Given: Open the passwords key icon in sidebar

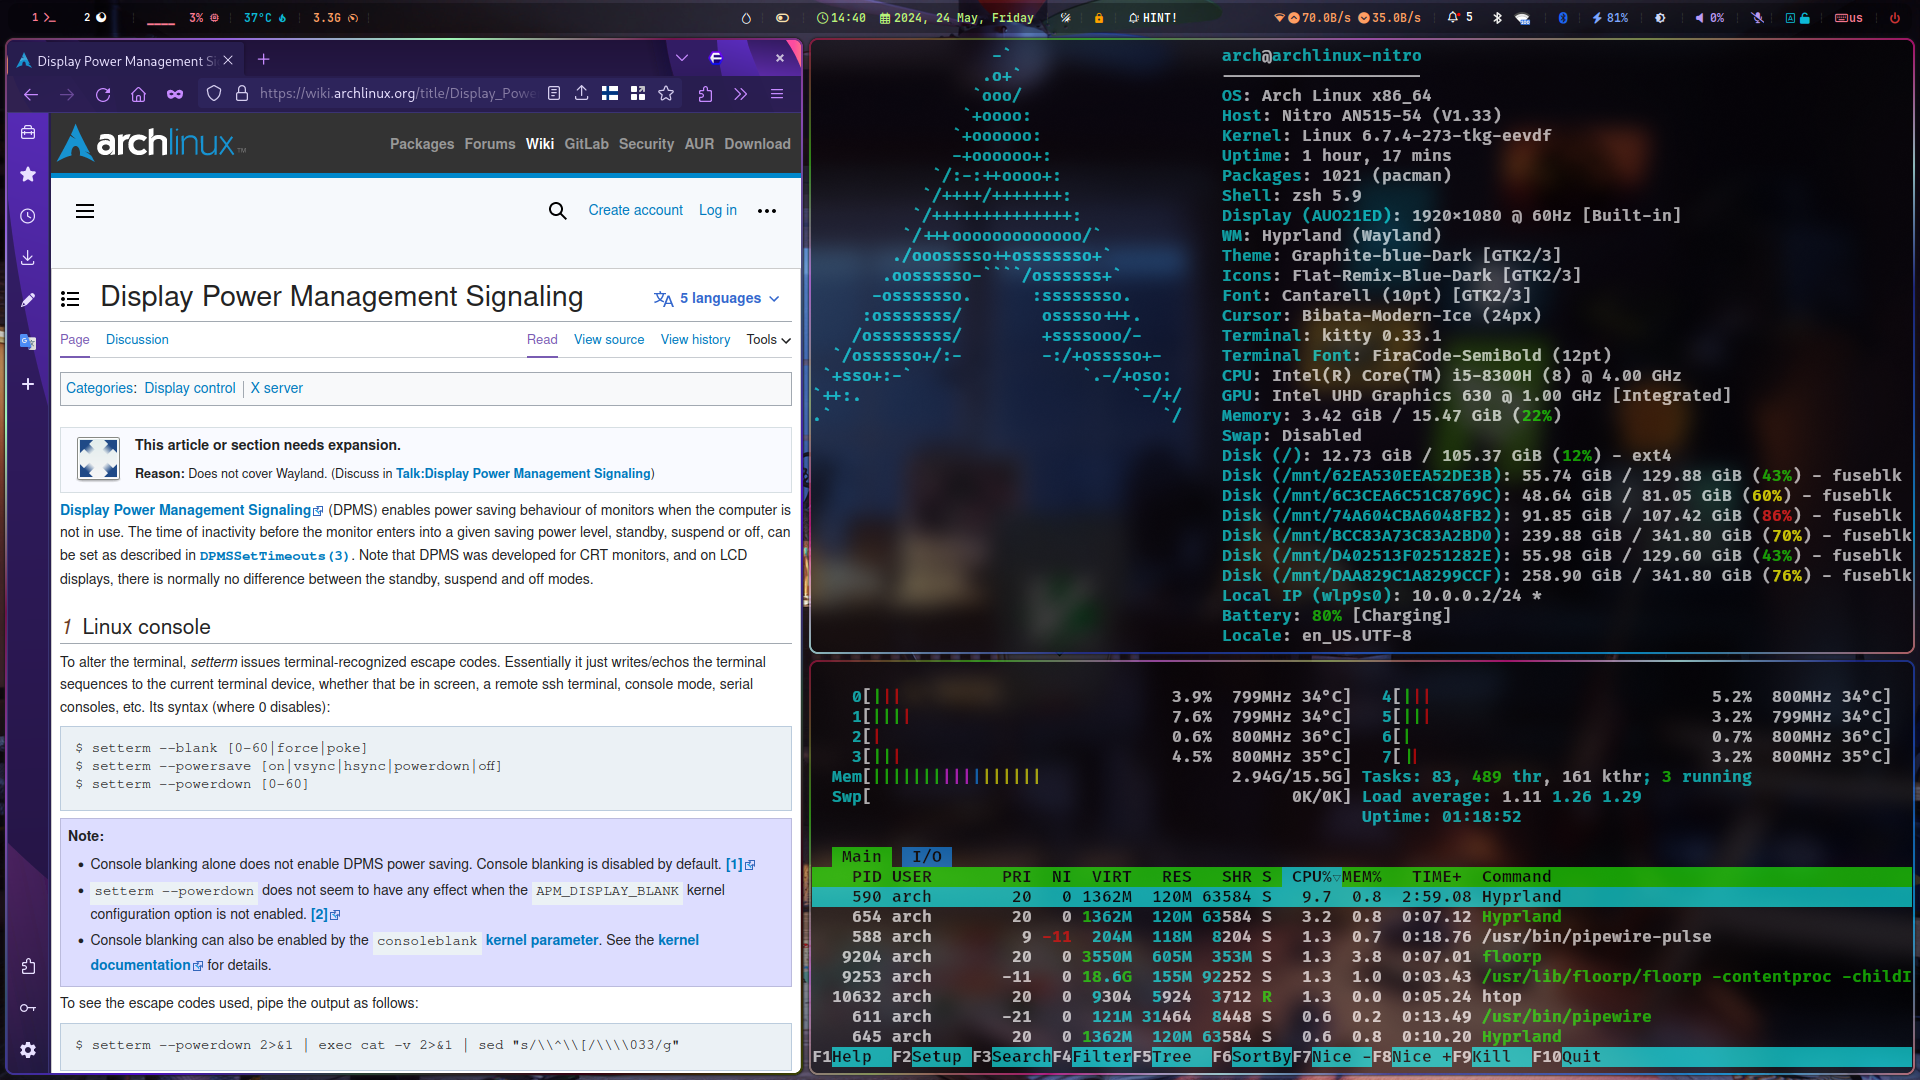Looking at the screenshot, I should (28, 1008).
